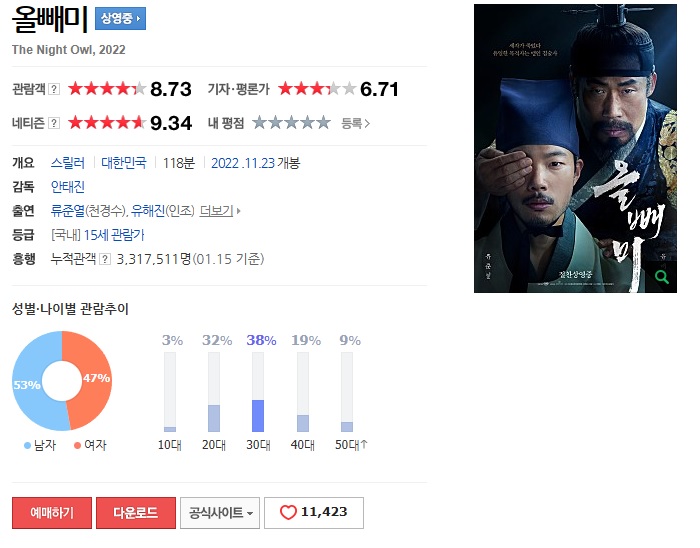Open the 스릴러 genre link
This screenshot has width=700, height=548.
(67, 163)
